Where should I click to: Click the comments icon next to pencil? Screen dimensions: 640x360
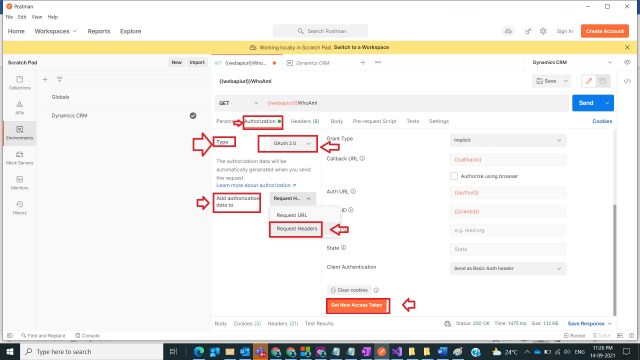click(x=602, y=81)
